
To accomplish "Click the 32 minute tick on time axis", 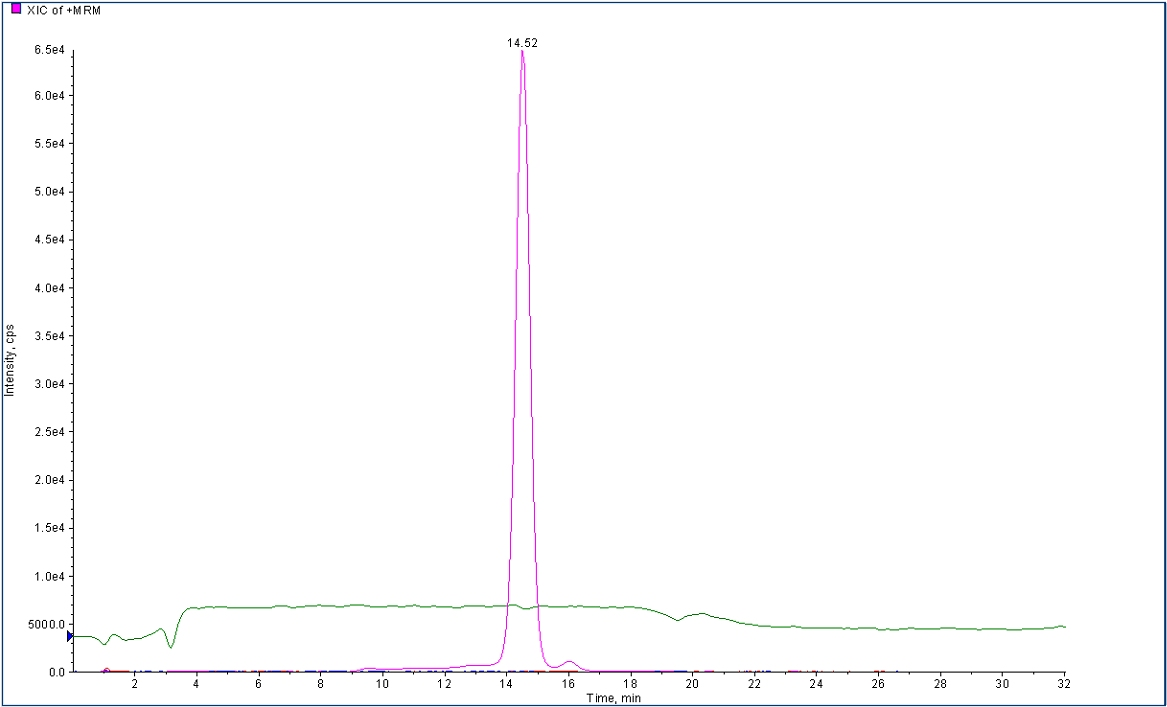I will click(x=1064, y=684).
